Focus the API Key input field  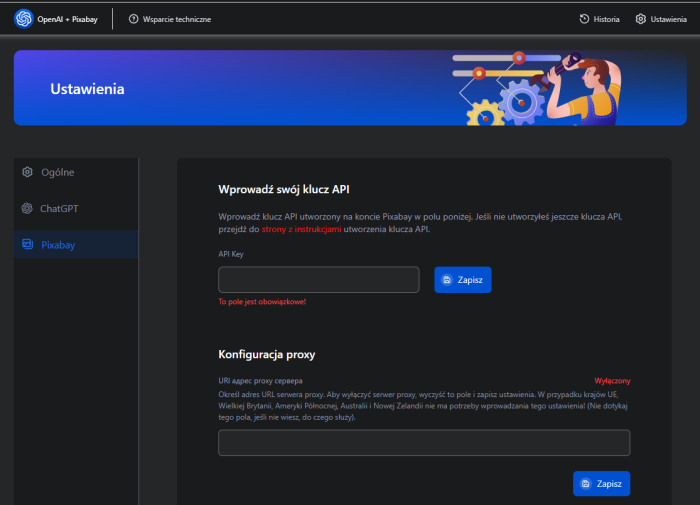318,280
